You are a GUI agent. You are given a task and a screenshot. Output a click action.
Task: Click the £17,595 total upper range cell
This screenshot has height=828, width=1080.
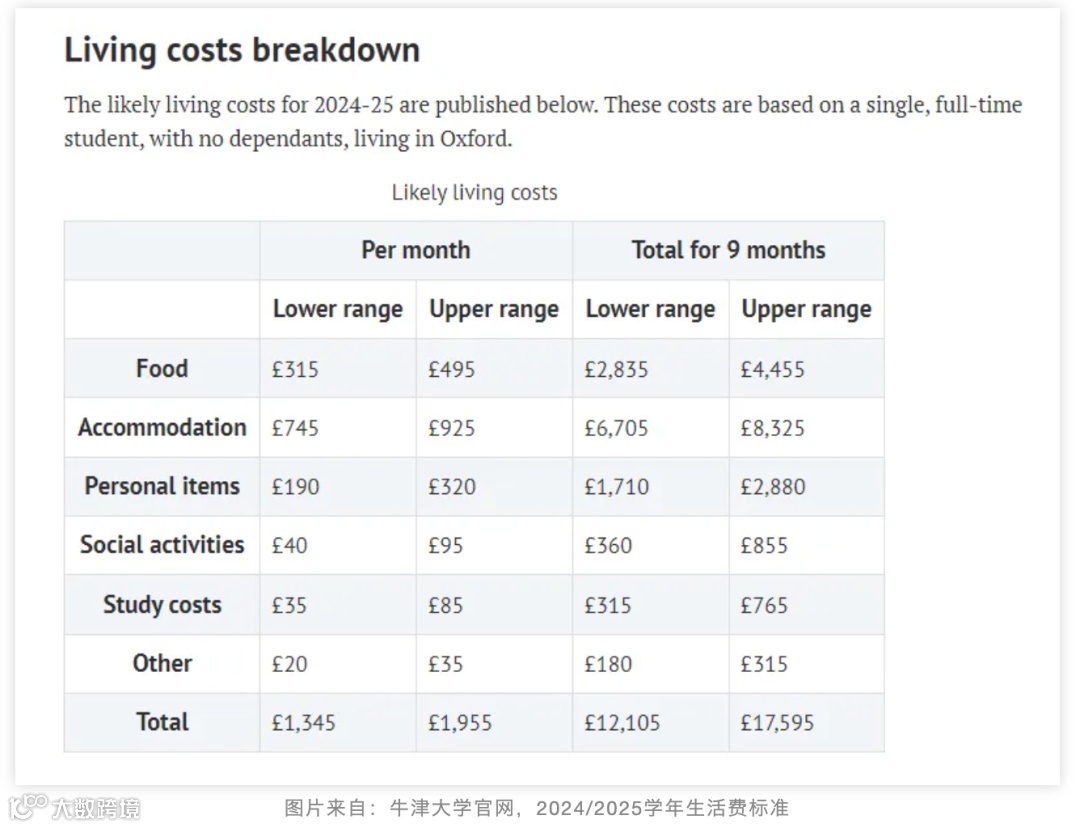click(777, 723)
